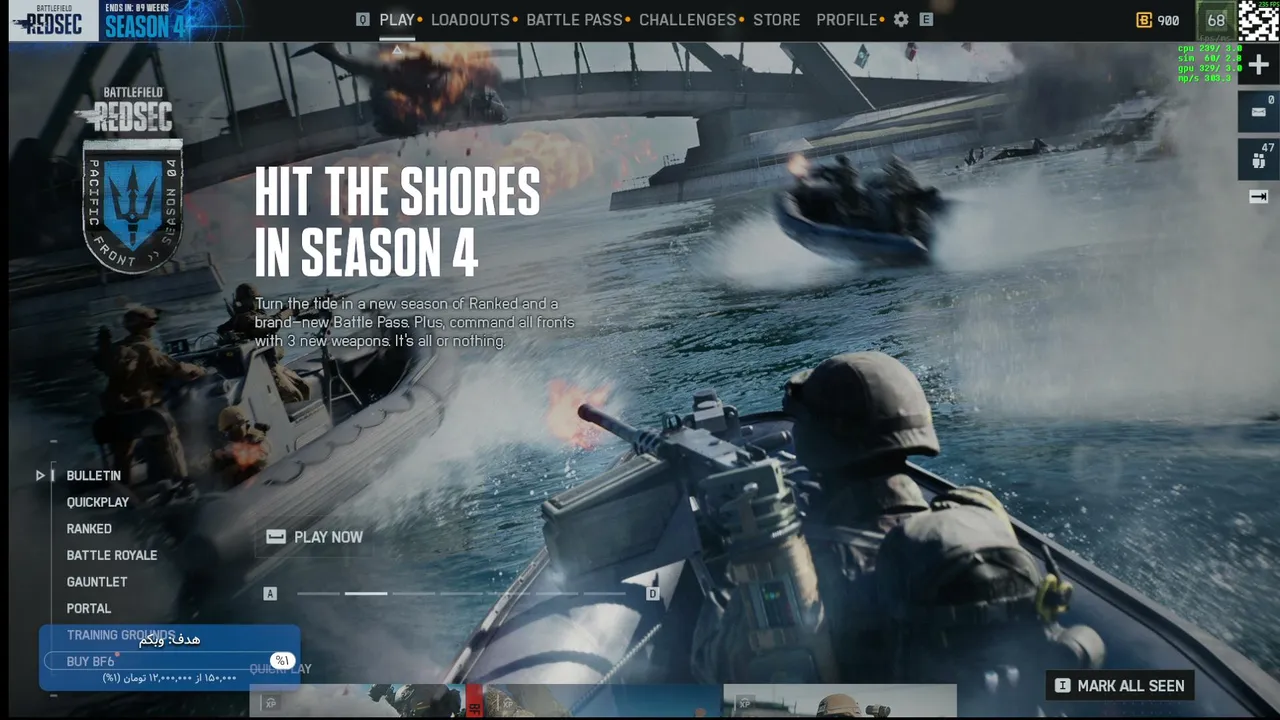Click the "Turn the tide" description text
The width and height of the screenshot is (1280, 720).
(x=414, y=322)
